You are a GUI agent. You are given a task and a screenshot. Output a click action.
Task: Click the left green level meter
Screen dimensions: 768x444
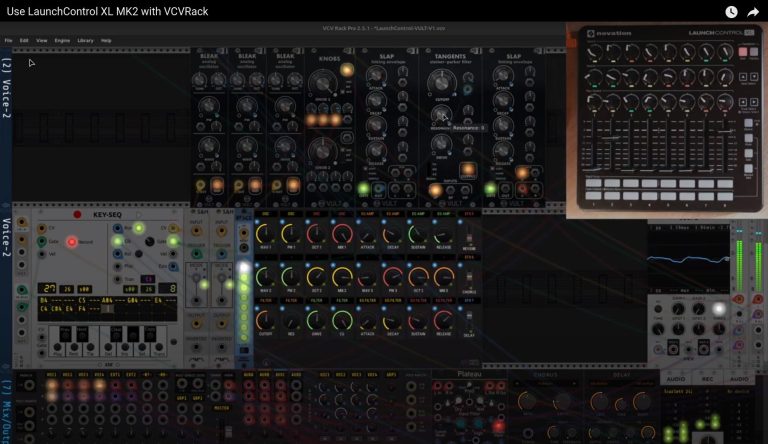pos(740,265)
